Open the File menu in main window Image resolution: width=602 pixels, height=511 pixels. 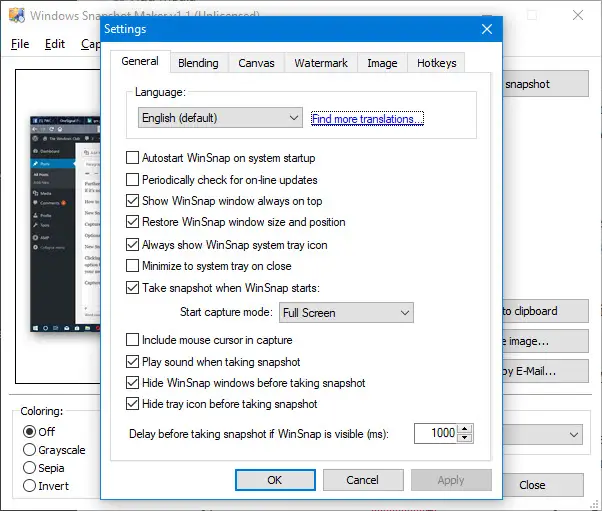point(20,44)
